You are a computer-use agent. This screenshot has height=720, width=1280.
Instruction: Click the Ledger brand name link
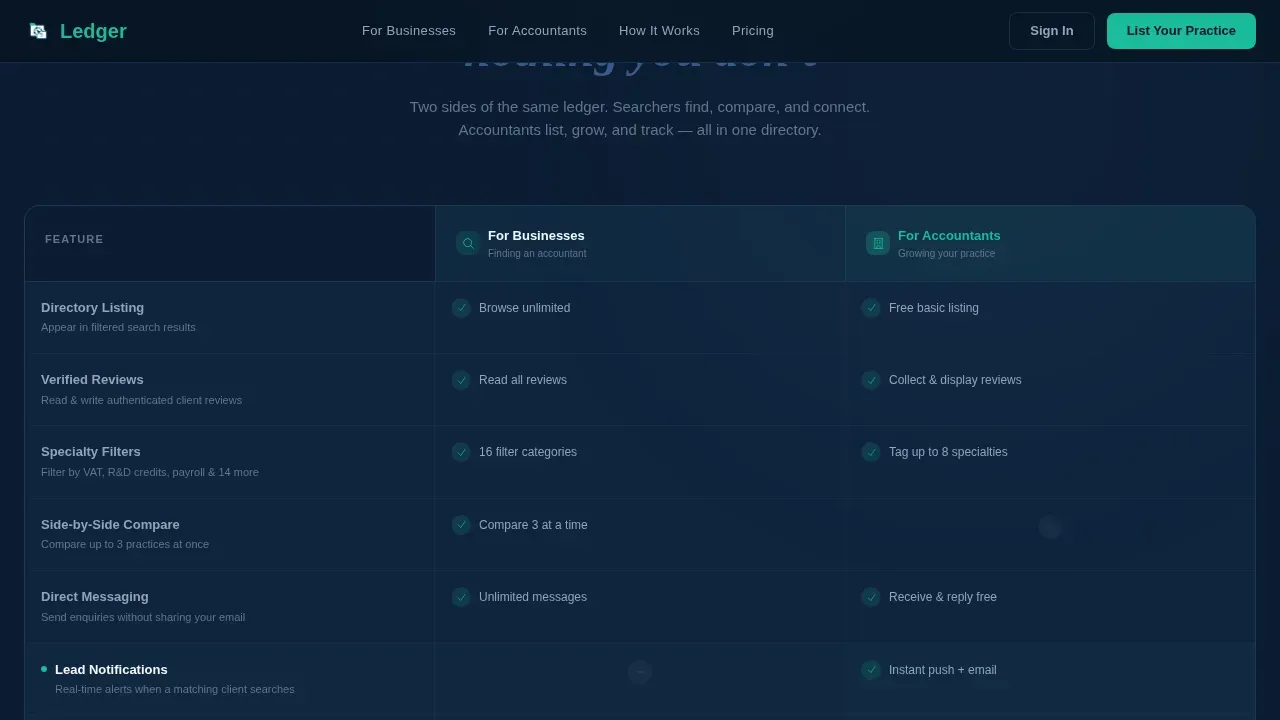93,31
